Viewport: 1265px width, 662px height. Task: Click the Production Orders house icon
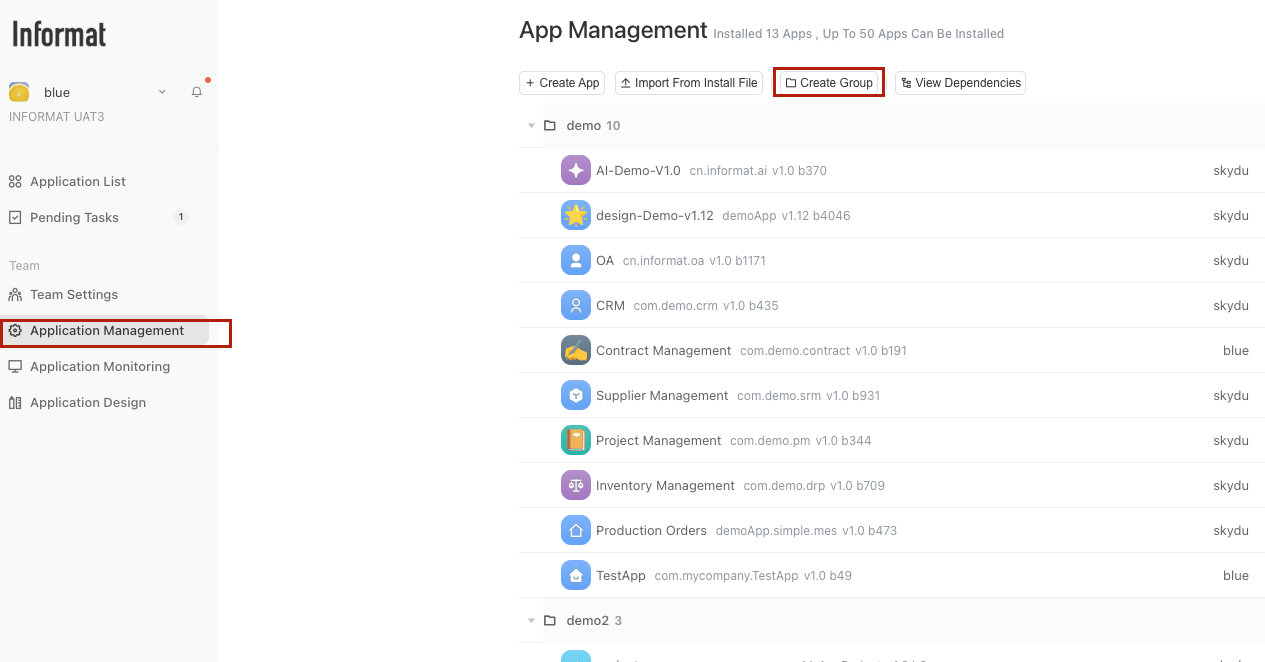pyautogui.click(x=576, y=531)
